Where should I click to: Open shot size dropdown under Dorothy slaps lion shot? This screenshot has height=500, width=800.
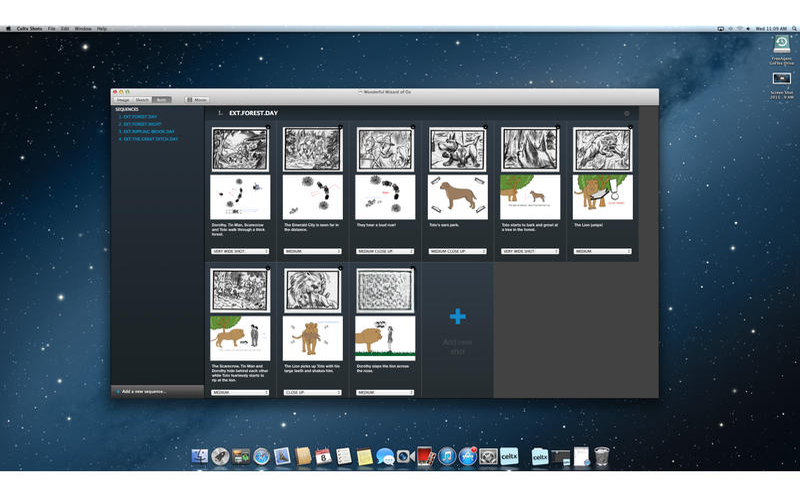[x=385, y=393]
